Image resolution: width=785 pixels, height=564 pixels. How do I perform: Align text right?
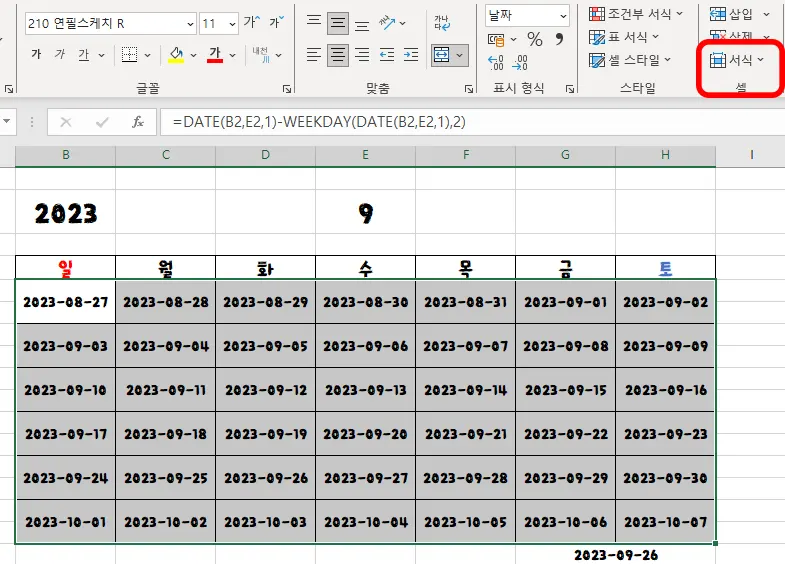tap(362, 55)
